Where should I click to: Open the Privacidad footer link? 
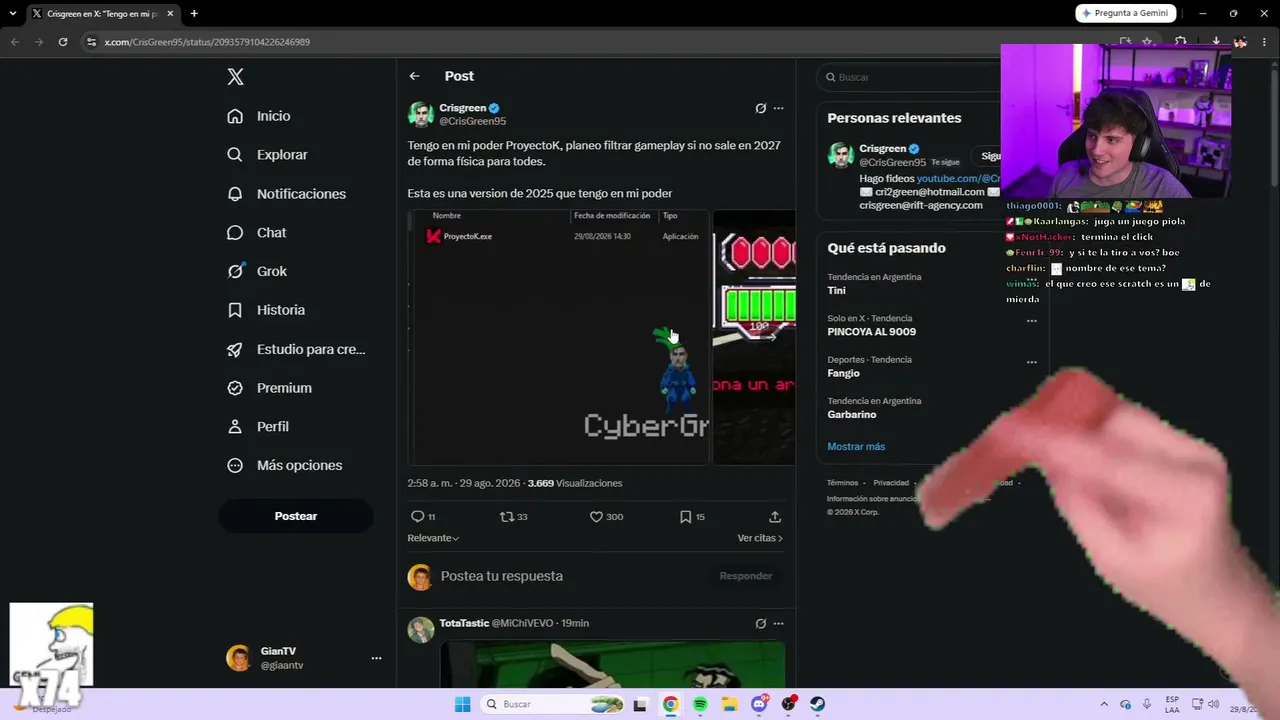pyautogui.click(x=891, y=483)
